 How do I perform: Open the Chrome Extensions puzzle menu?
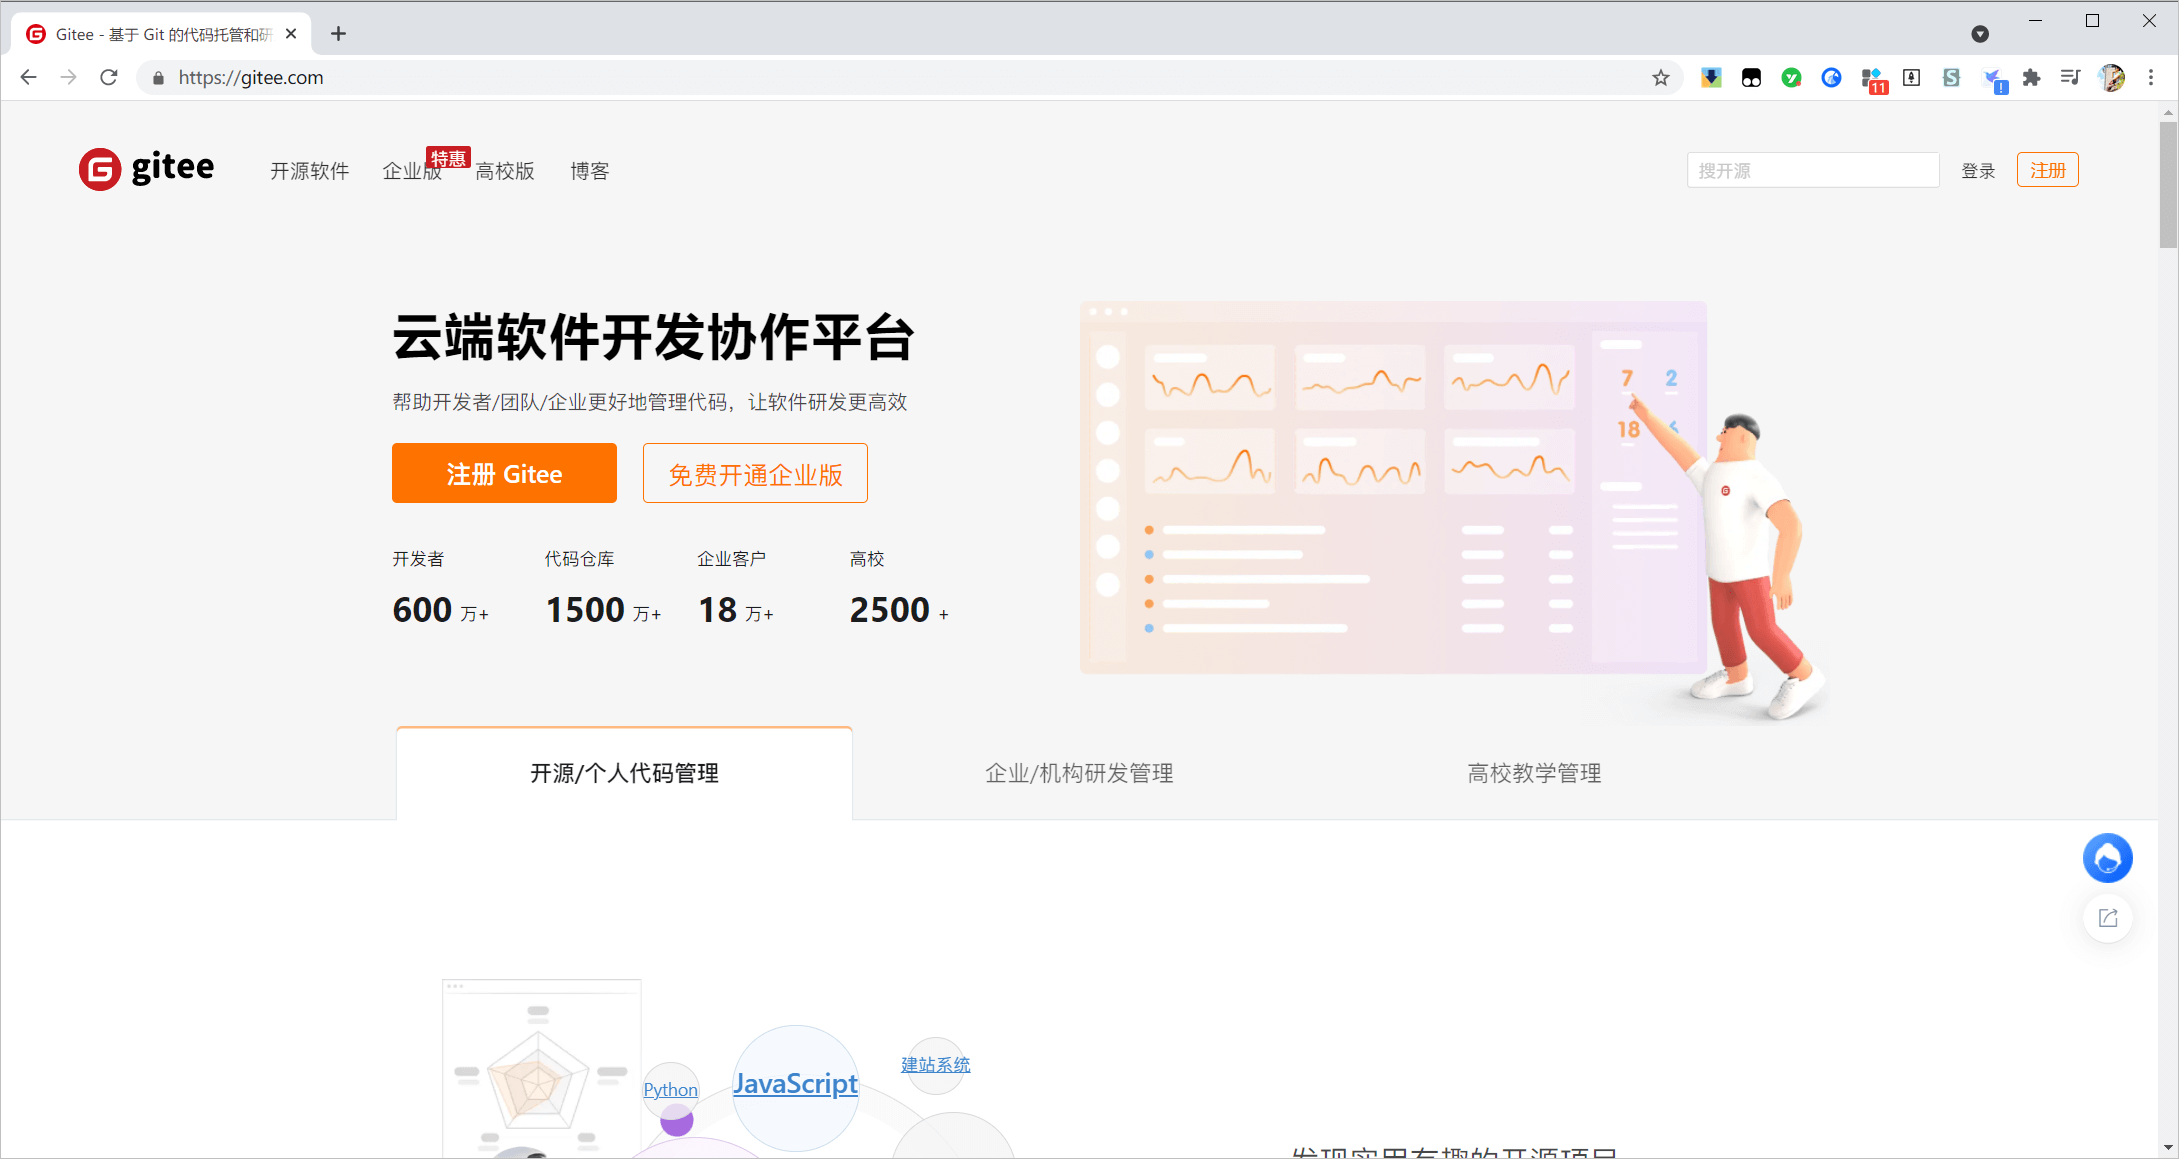coord(2031,78)
